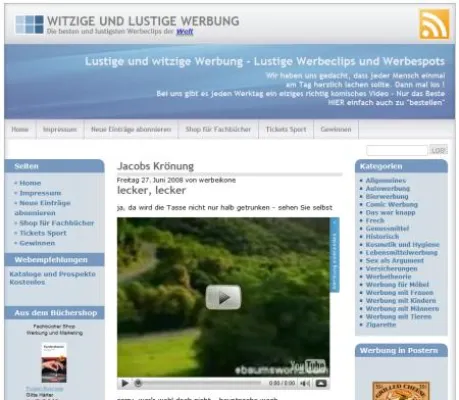Click sidebar Gewinnen link
Screen dimensions: 459x400
[x=37, y=243]
